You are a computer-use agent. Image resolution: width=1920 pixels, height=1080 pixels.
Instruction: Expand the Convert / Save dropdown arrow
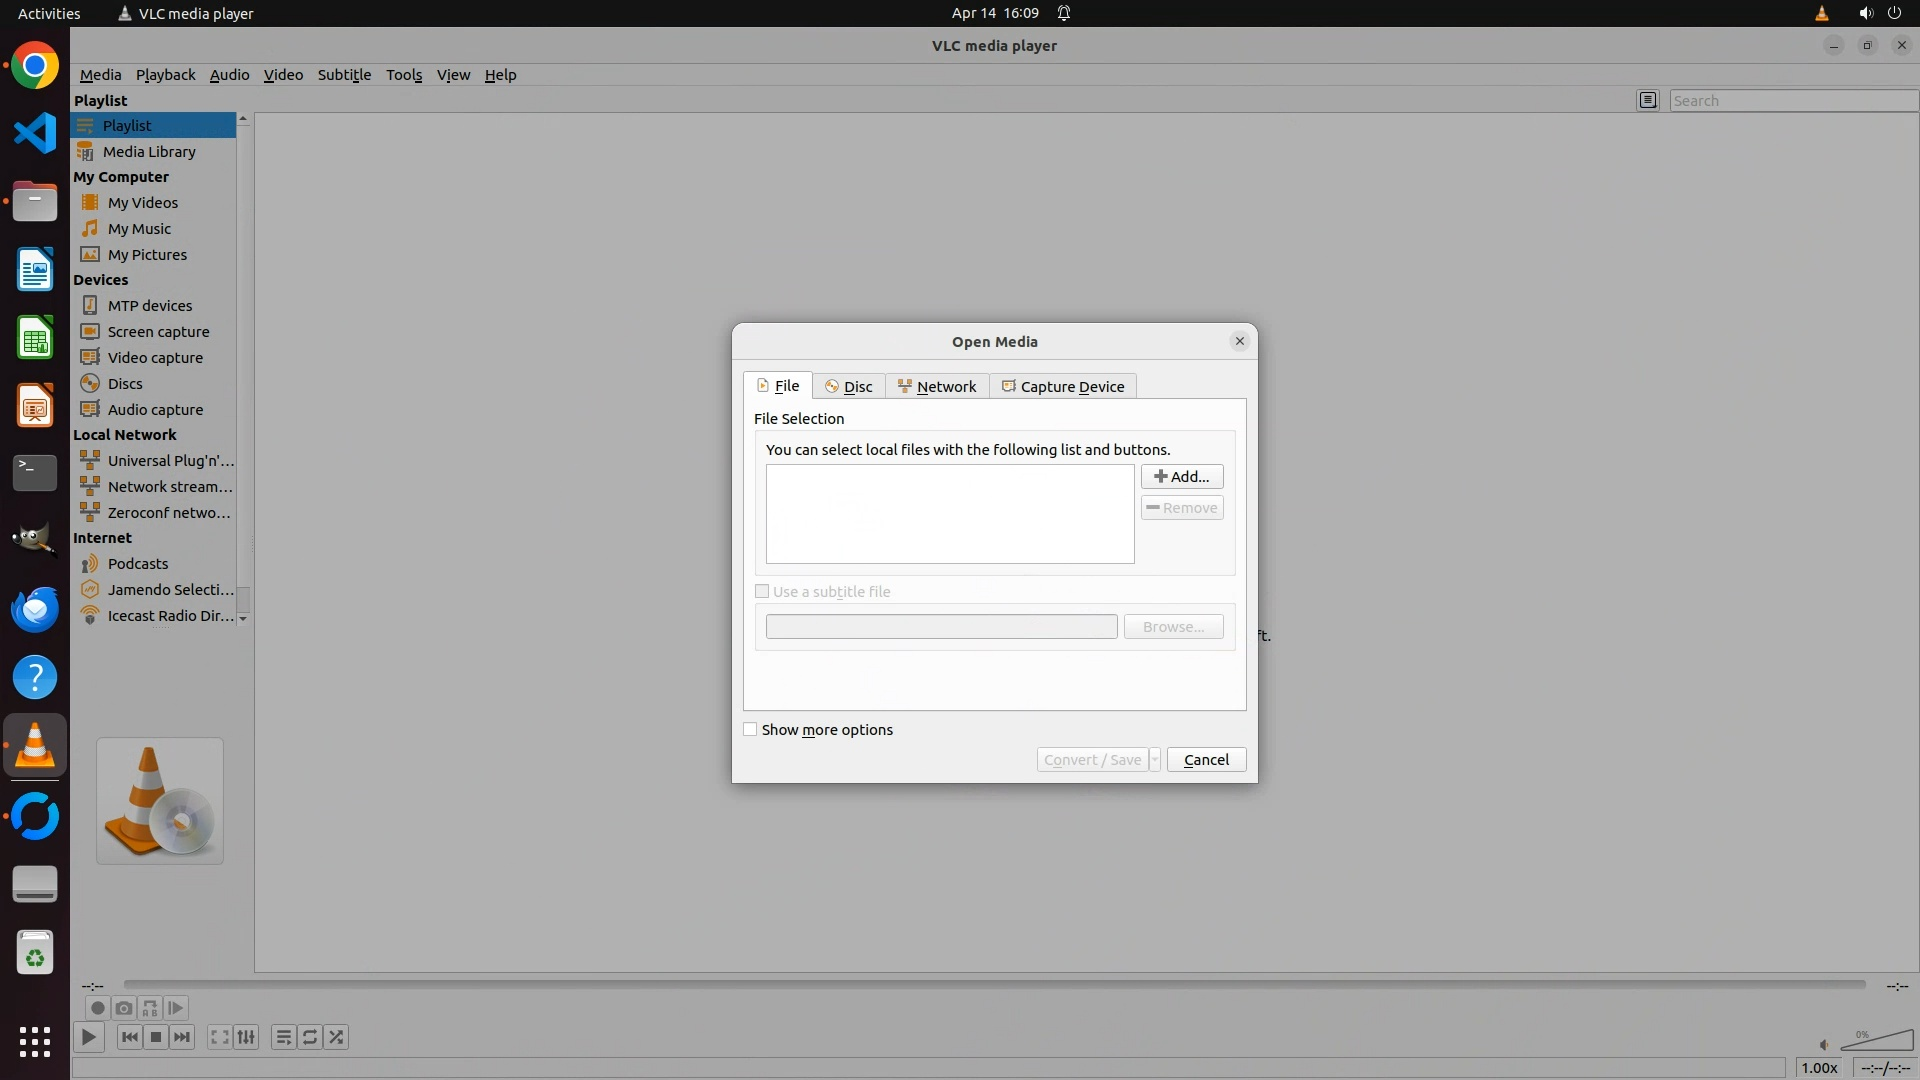click(1154, 760)
